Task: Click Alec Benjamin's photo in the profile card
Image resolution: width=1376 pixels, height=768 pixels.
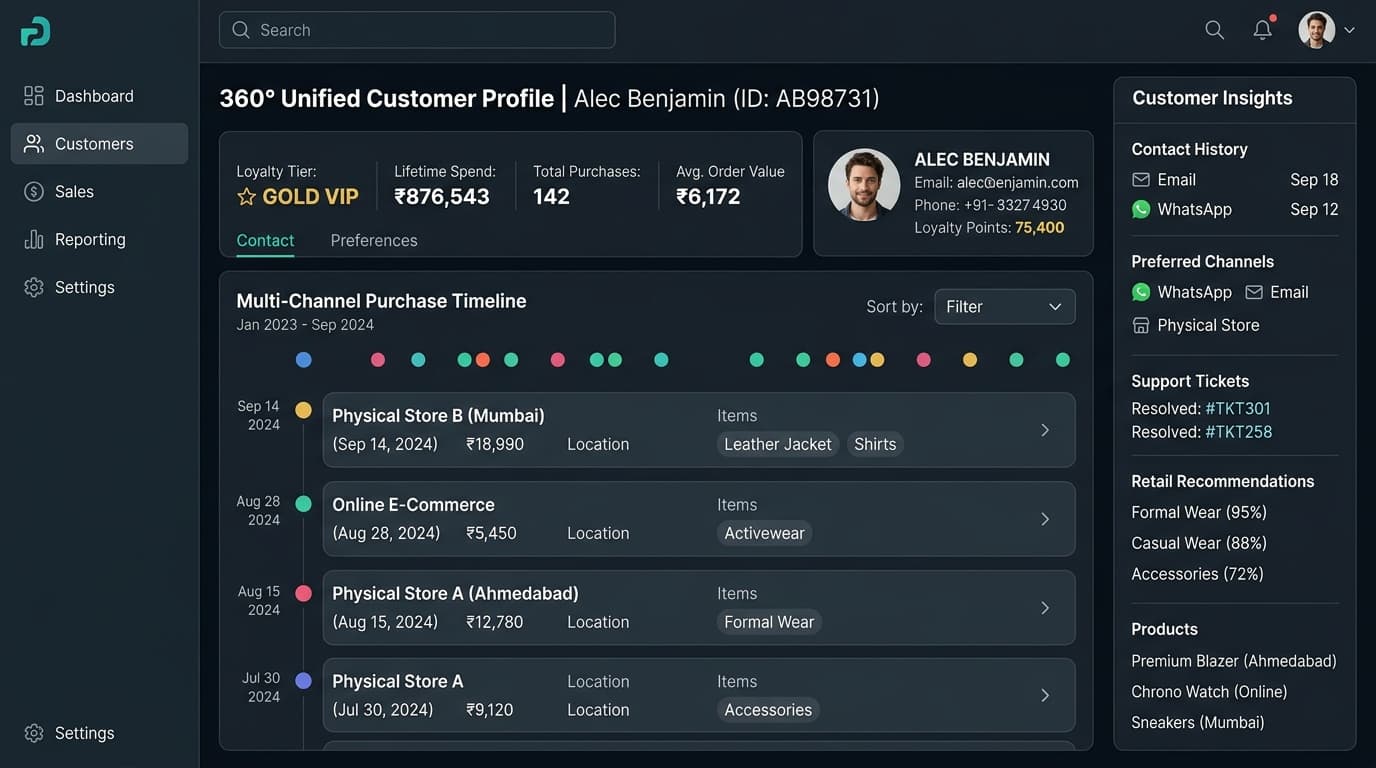Action: pos(864,185)
